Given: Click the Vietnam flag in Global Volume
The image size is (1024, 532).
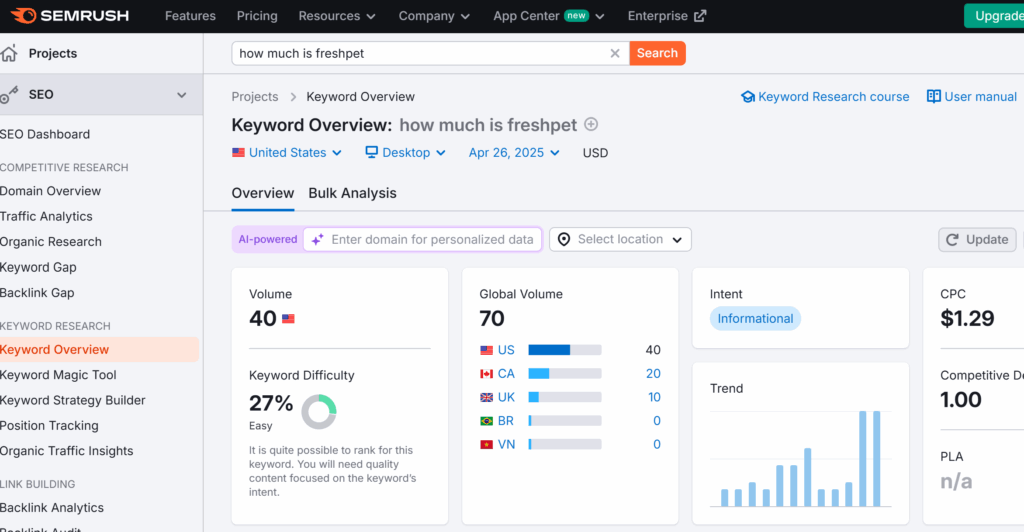Looking at the screenshot, I should (487, 445).
